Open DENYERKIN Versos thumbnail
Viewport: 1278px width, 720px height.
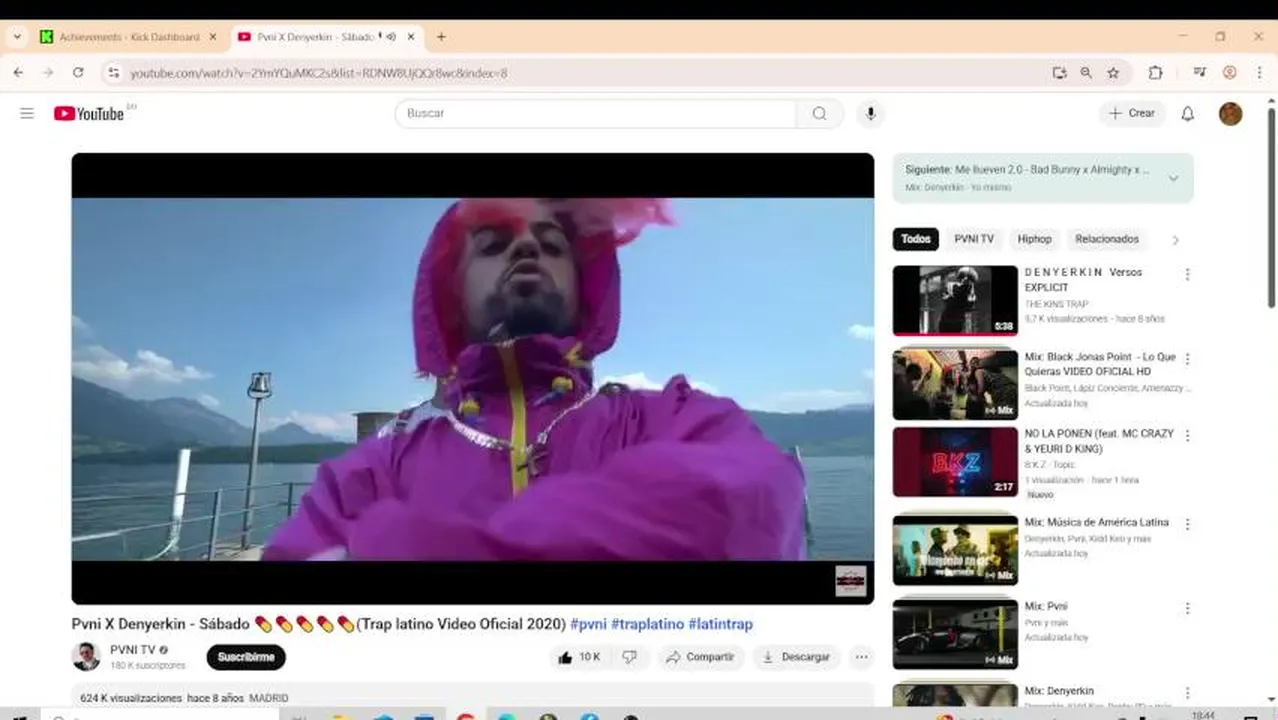[955, 300]
